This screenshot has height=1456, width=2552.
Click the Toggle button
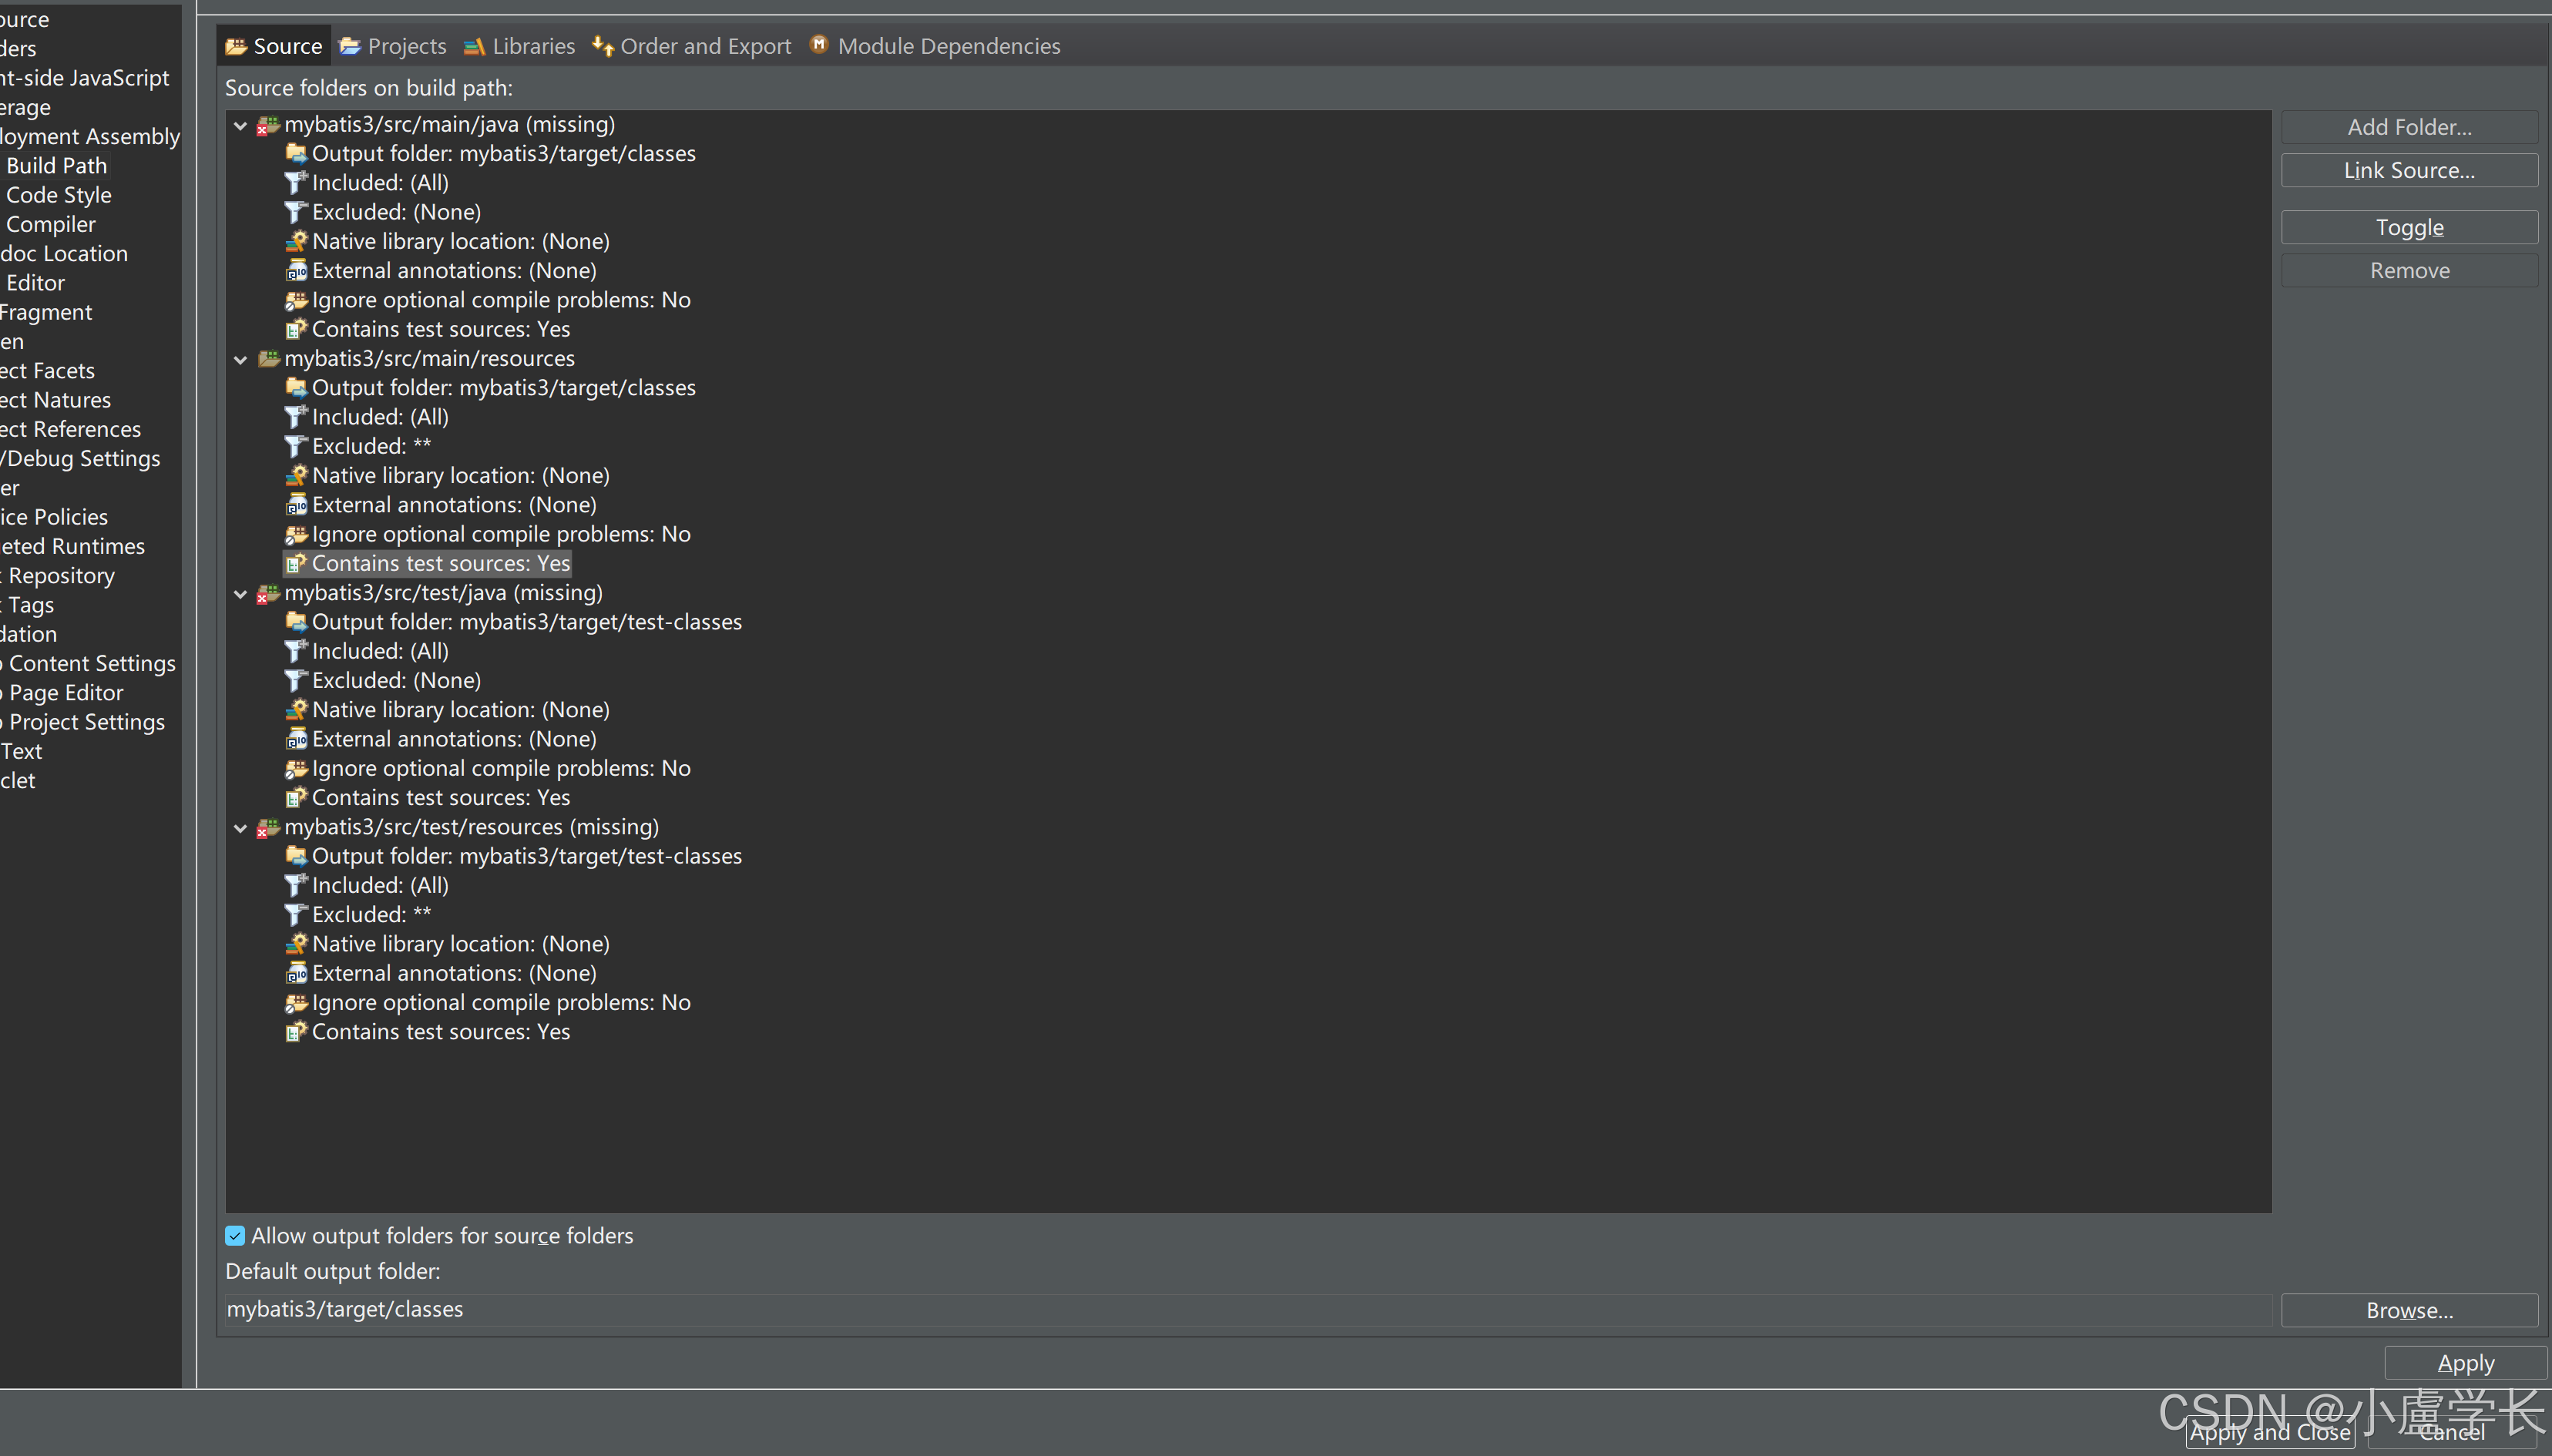[2408, 228]
